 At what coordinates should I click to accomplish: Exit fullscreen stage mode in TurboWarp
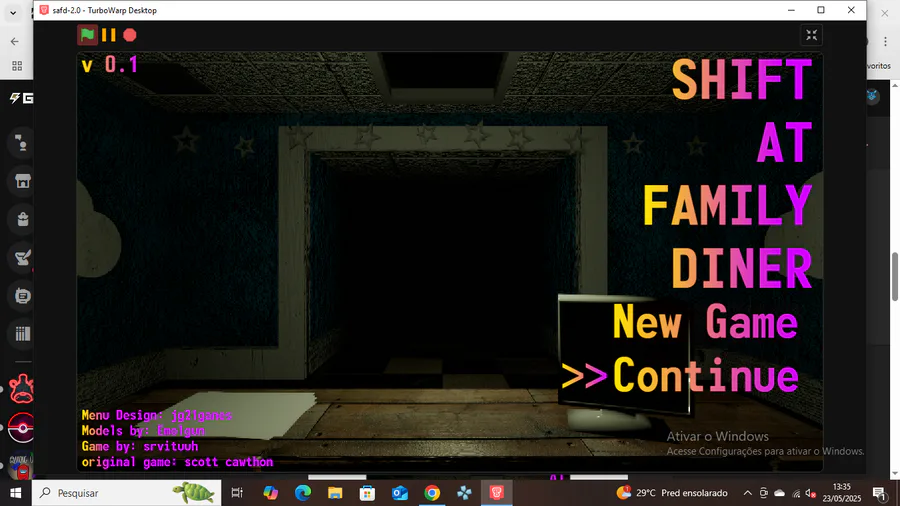pos(811,35)
